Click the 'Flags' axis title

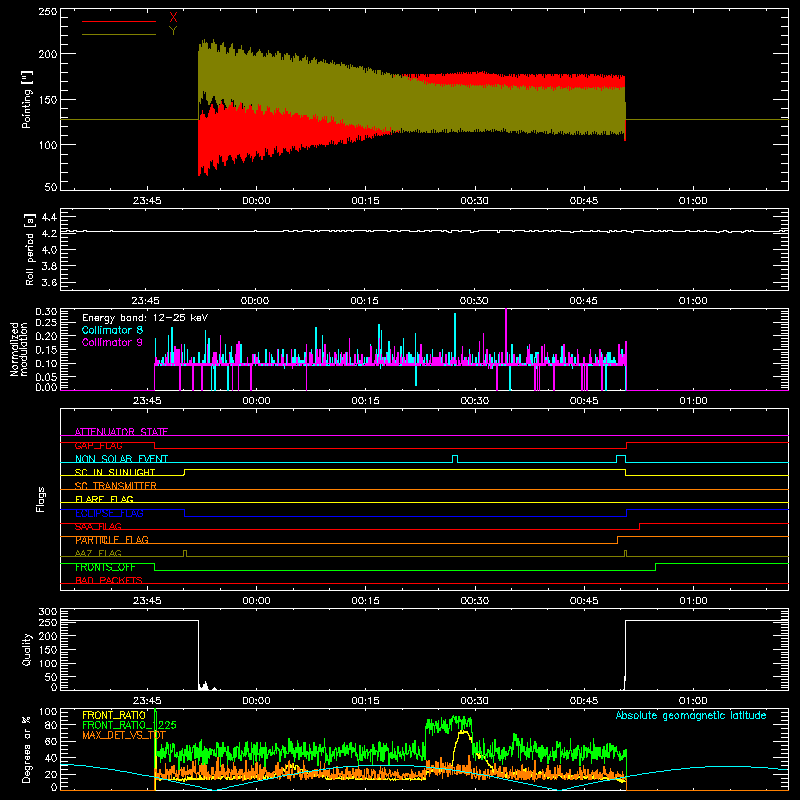point(41,499)
